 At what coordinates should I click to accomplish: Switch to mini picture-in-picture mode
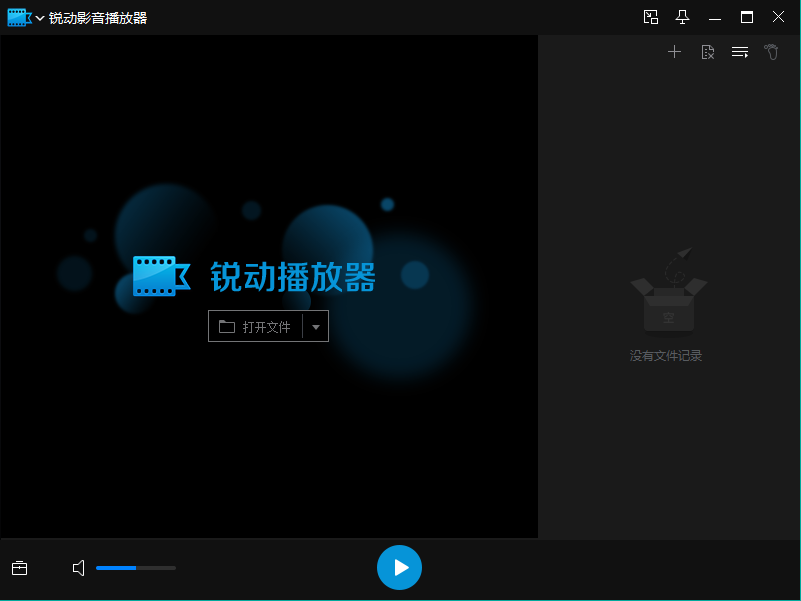651,17
